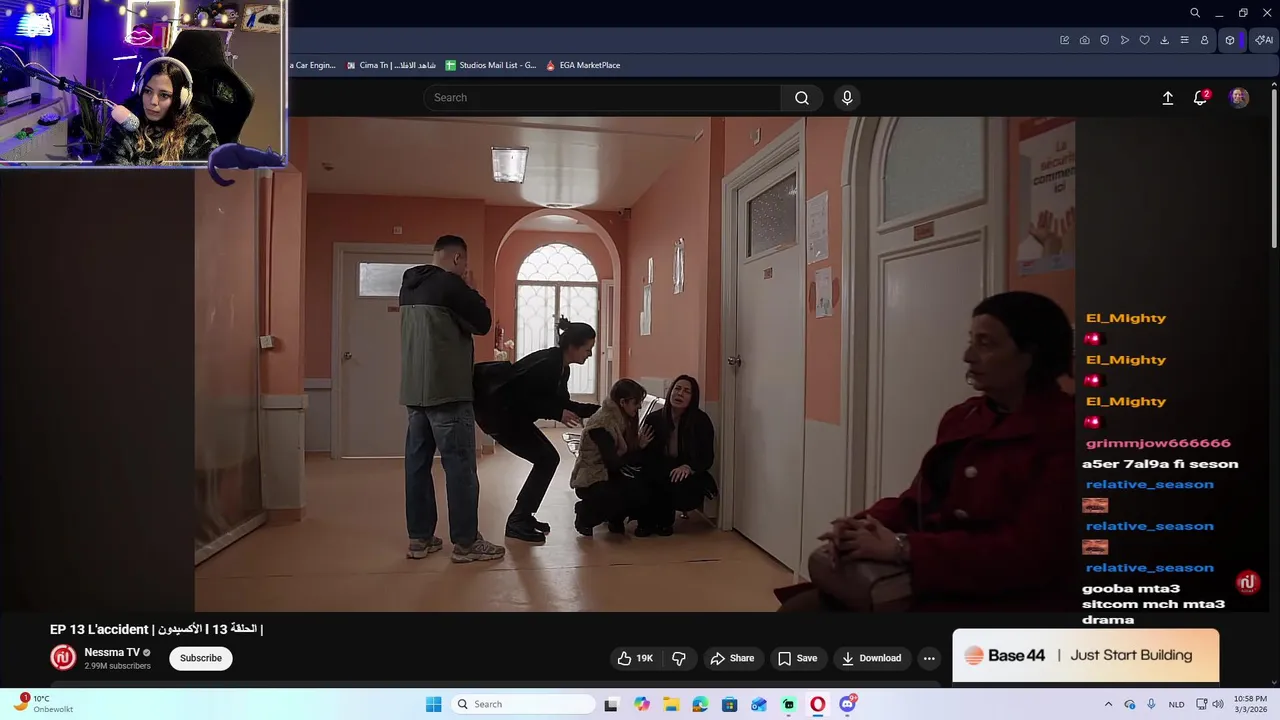Expand hidden system tray icons chevron
This screenshot has width=1280, height=720.
point(1108,704)
